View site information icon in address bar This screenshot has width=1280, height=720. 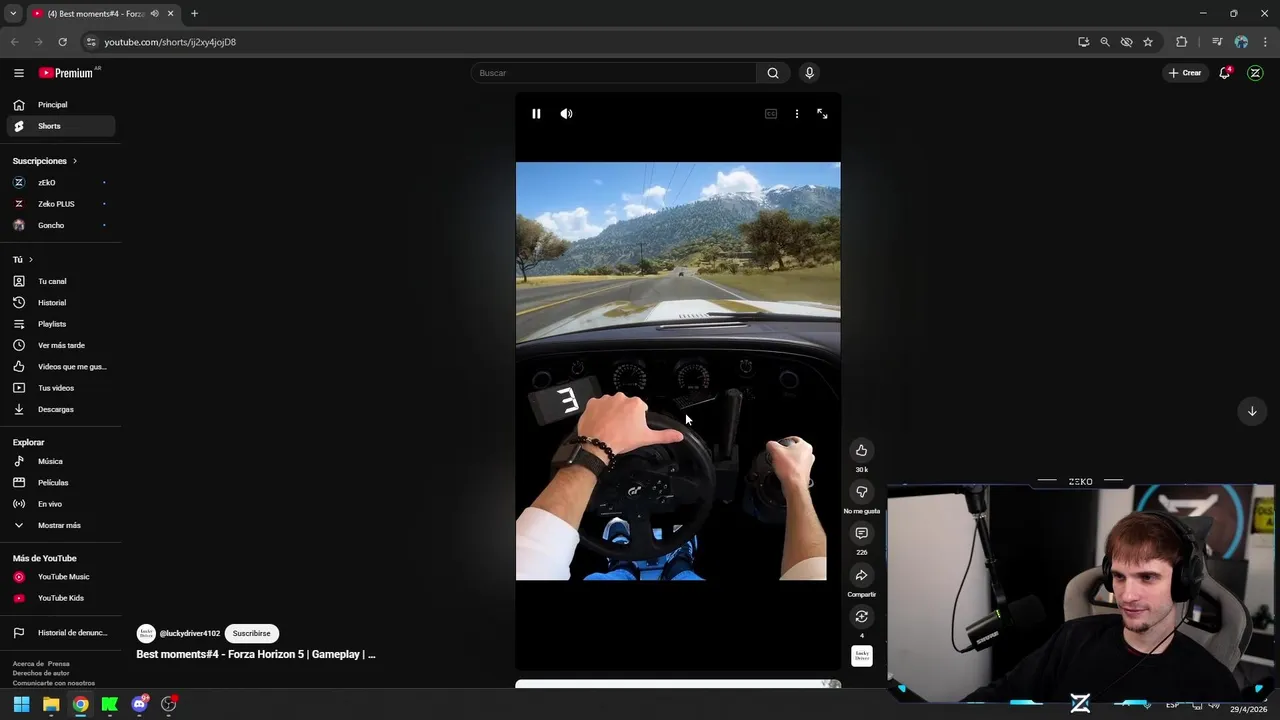click(x=91, y=42)
